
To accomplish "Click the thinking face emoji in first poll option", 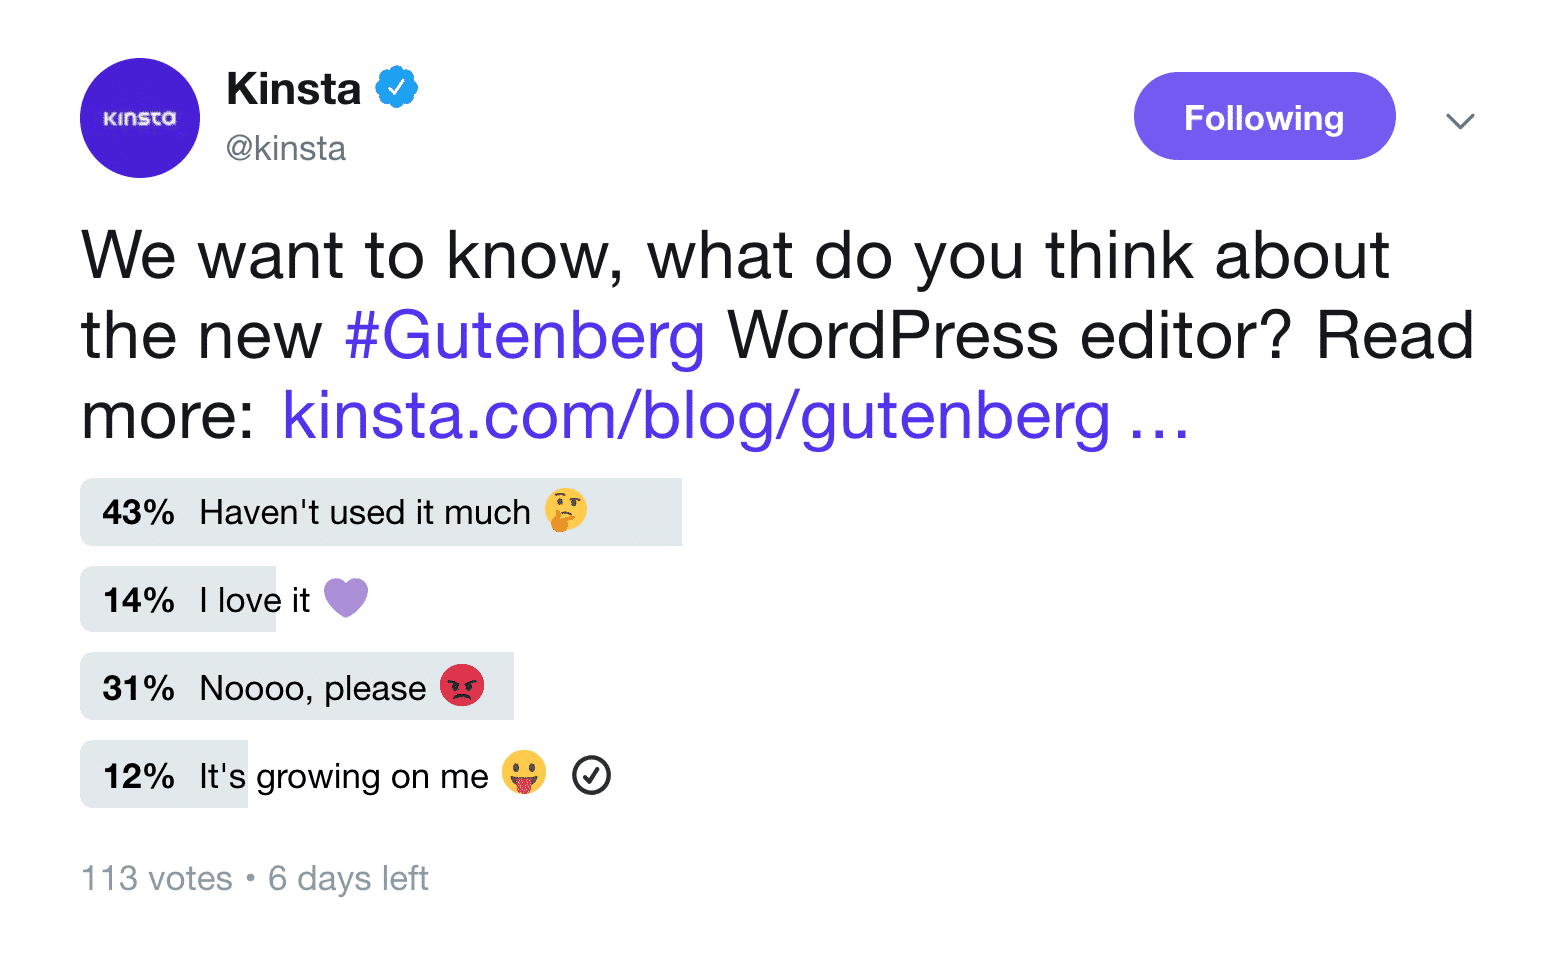I will (565, 511).
